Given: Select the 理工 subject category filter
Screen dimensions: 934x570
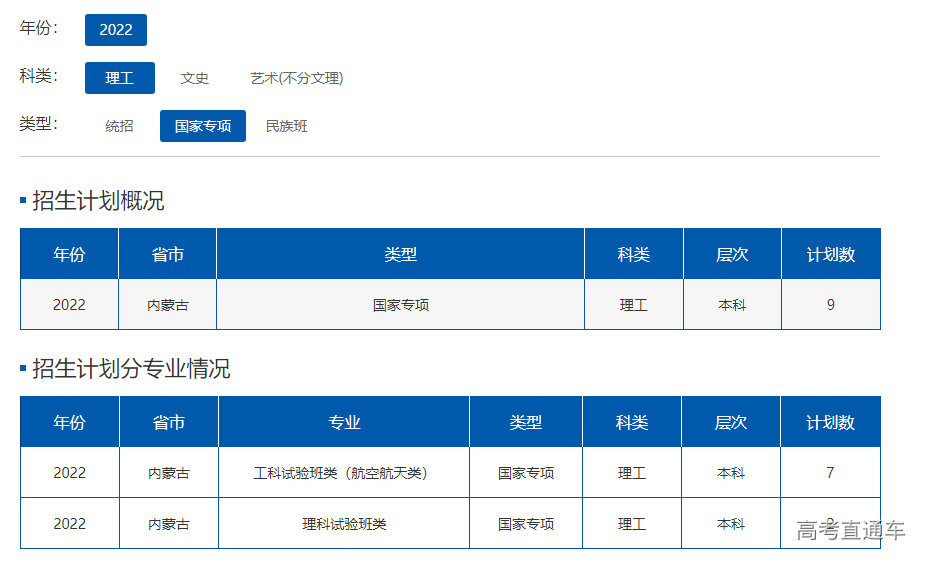Looking at the screenshot, I should click(120, 78).
